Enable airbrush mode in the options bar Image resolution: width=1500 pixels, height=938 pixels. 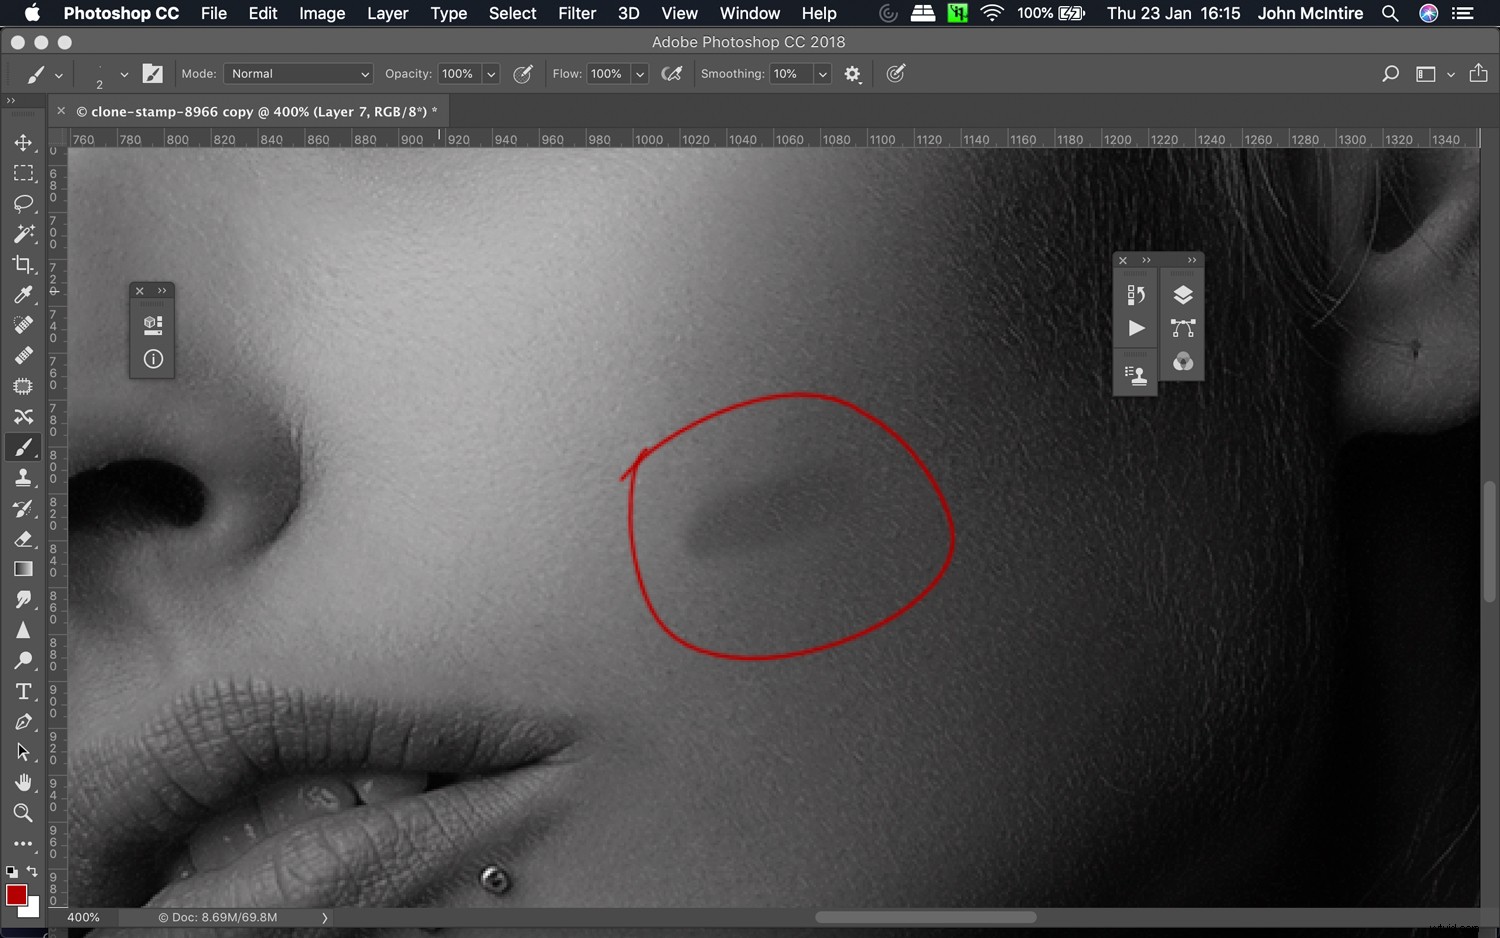coord(671,73)
